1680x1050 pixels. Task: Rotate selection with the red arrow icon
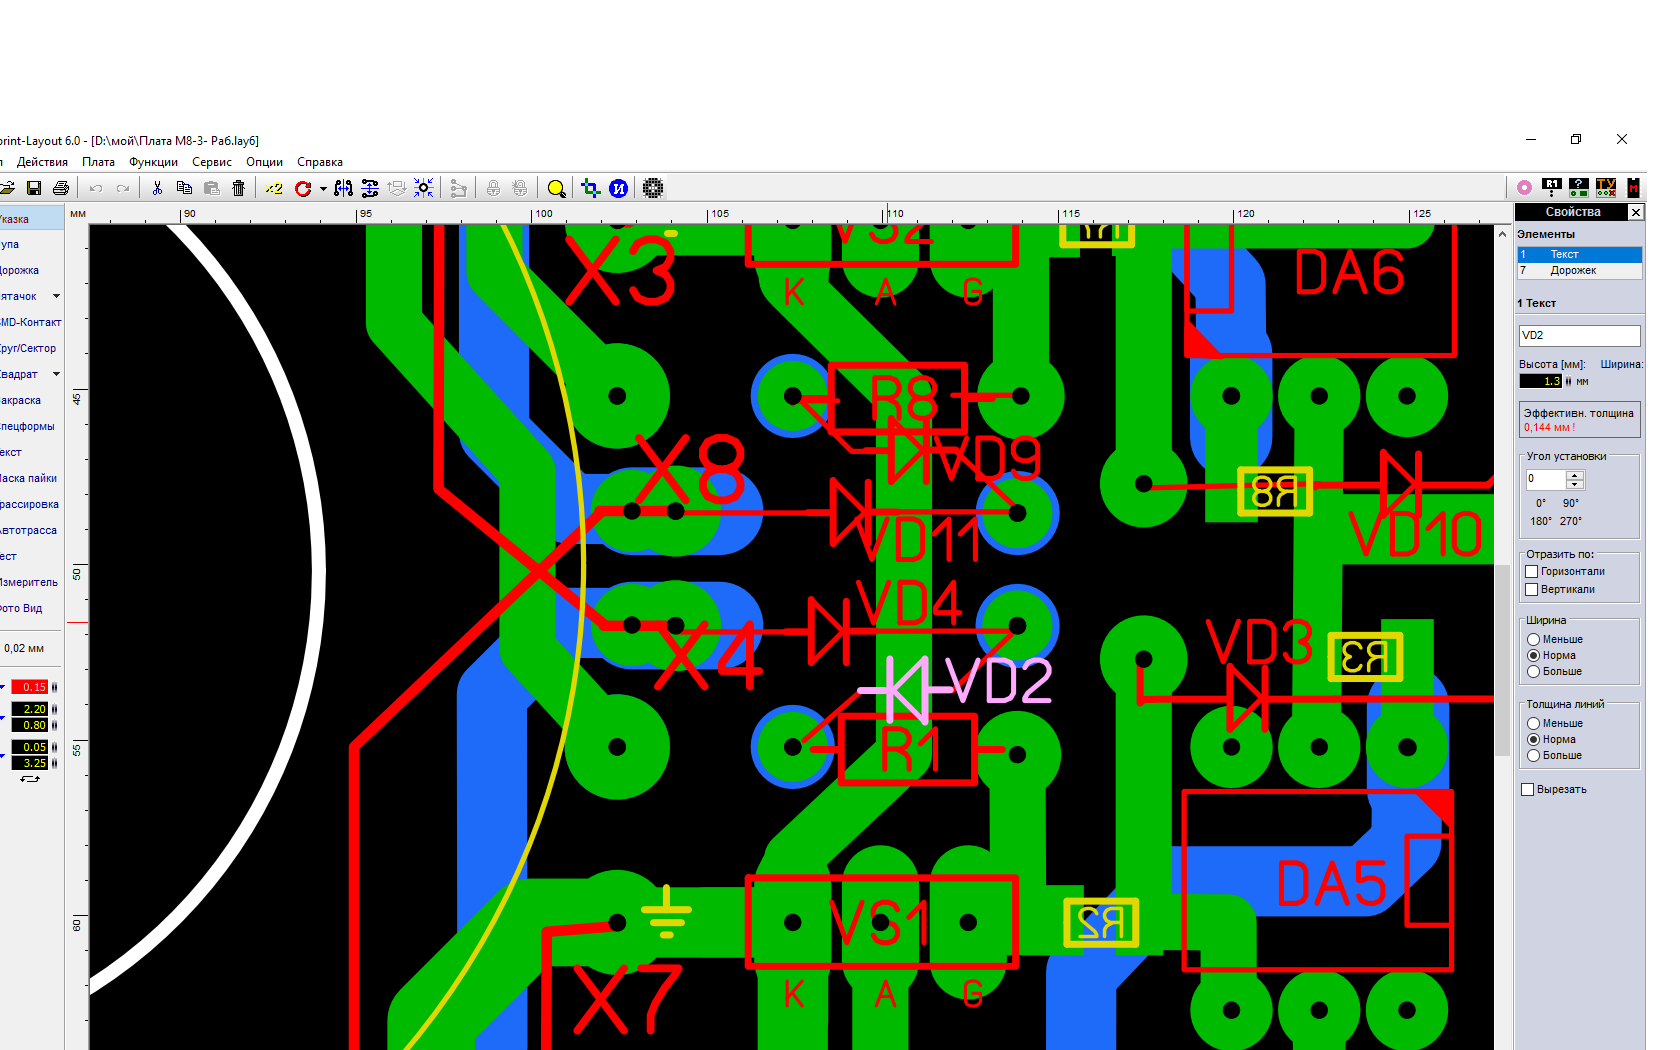pyautogui.click(x=303, y=188)
